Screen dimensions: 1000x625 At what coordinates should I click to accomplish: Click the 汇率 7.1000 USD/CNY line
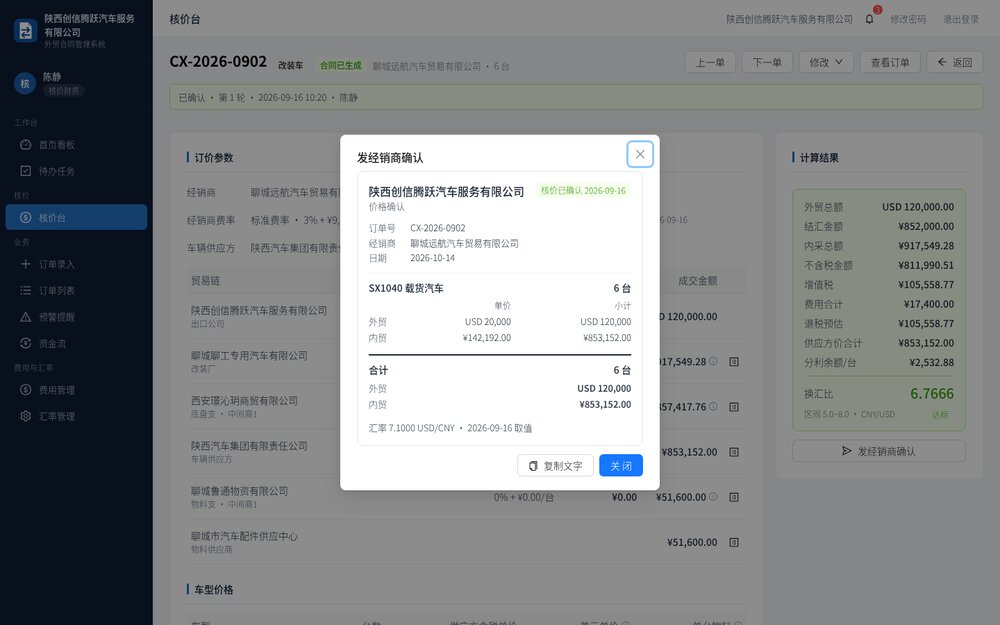tap(450, 428)
